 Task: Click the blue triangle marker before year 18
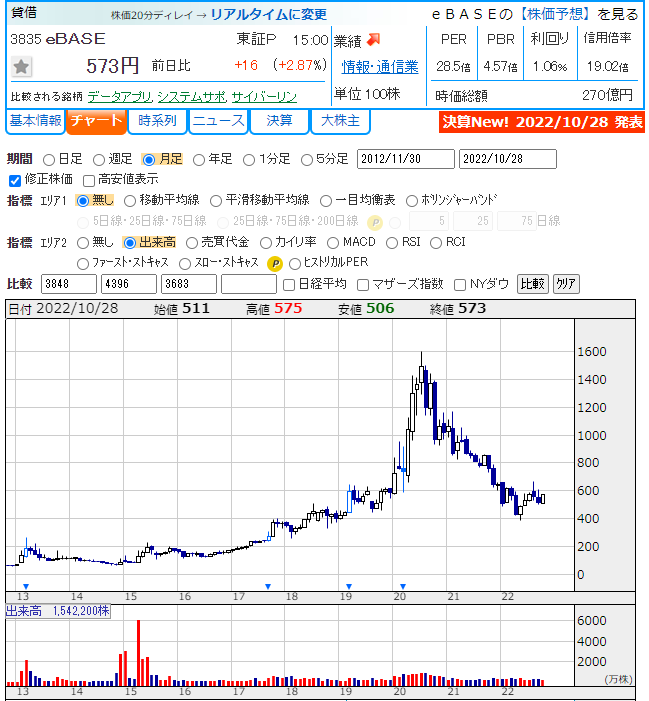click(268, 587)
